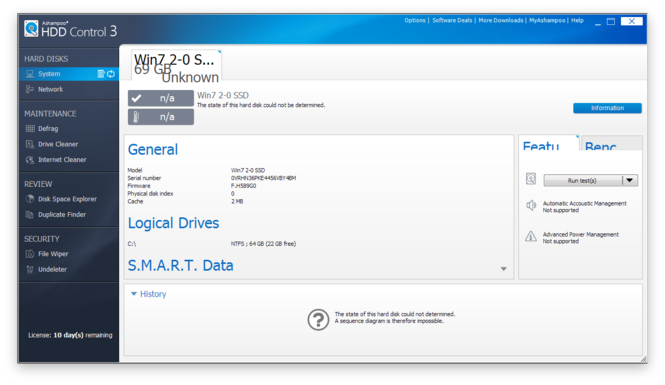Open More Downloads menu link

pos(501,20)
